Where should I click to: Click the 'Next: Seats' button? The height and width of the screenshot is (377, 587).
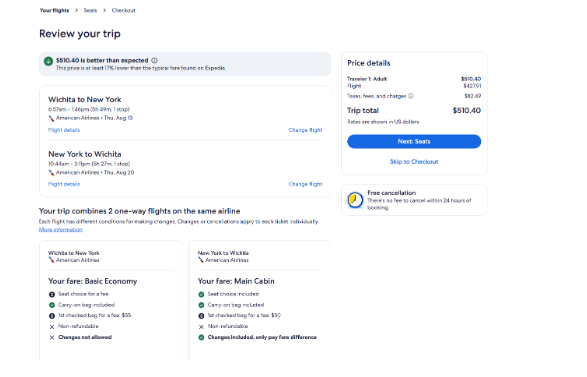[414, 142]
